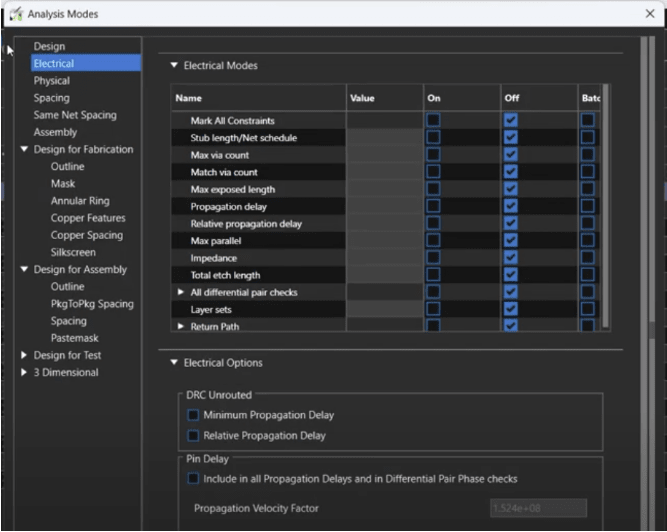Viewport: 667px width, 532px height.
Task: Turn On Max exposed length check
Action: point(433,189)
